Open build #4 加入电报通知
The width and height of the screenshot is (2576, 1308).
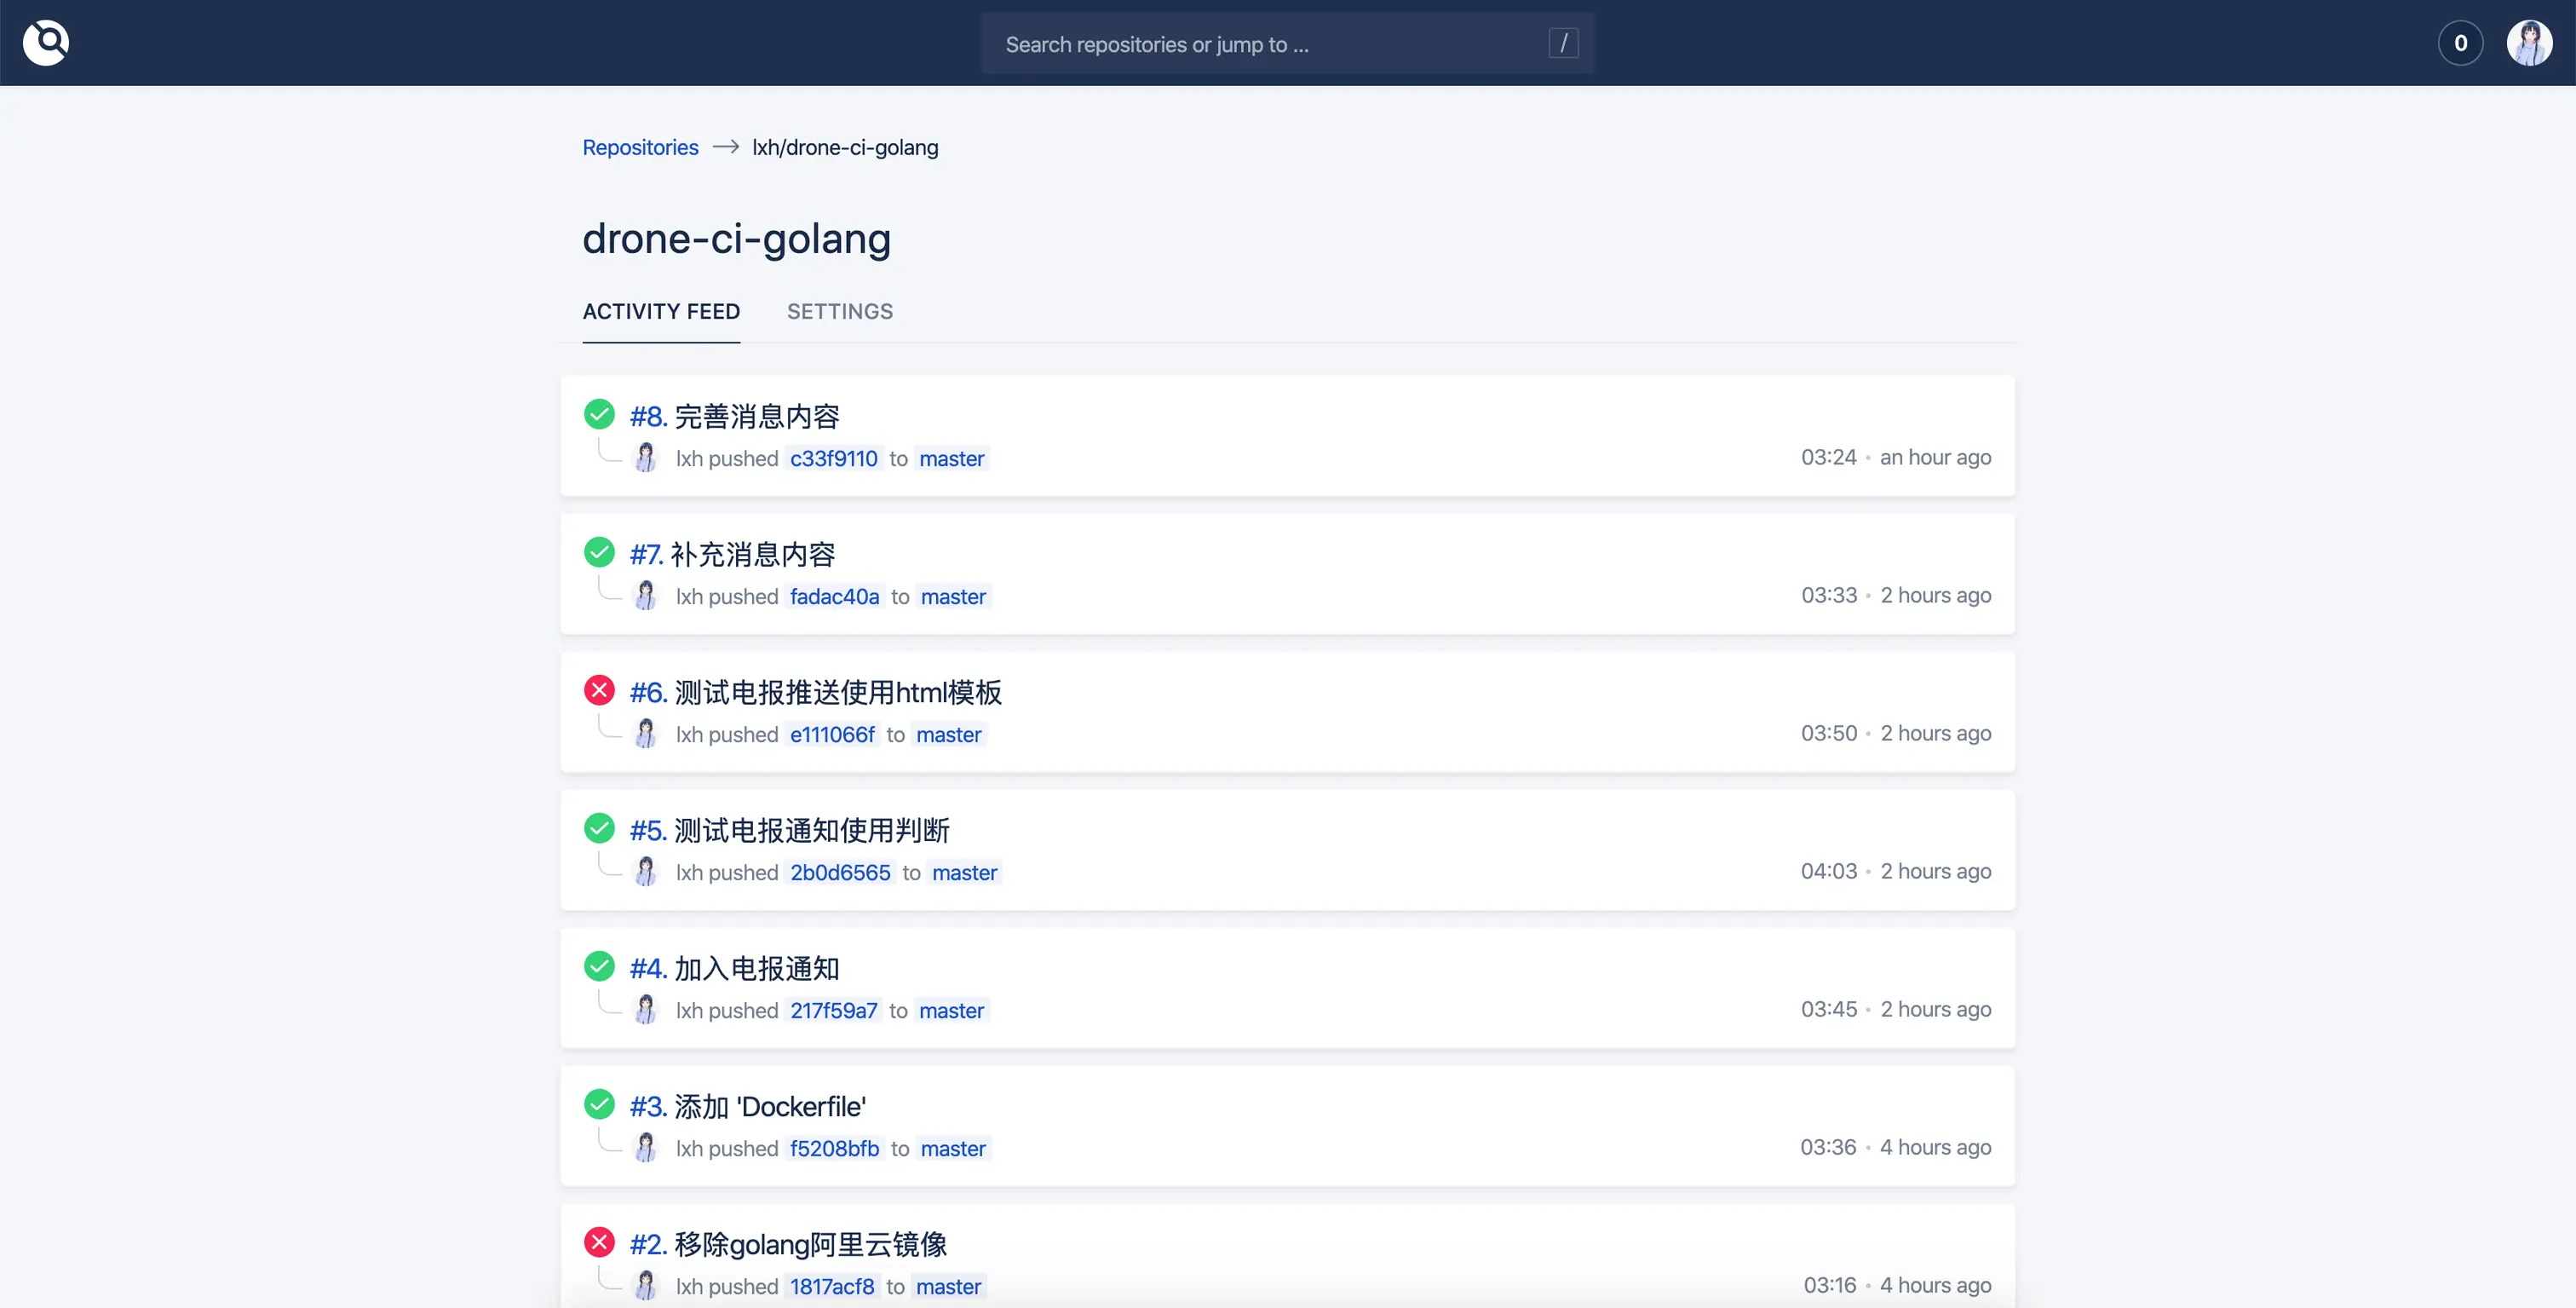click(x=734, y=968)
